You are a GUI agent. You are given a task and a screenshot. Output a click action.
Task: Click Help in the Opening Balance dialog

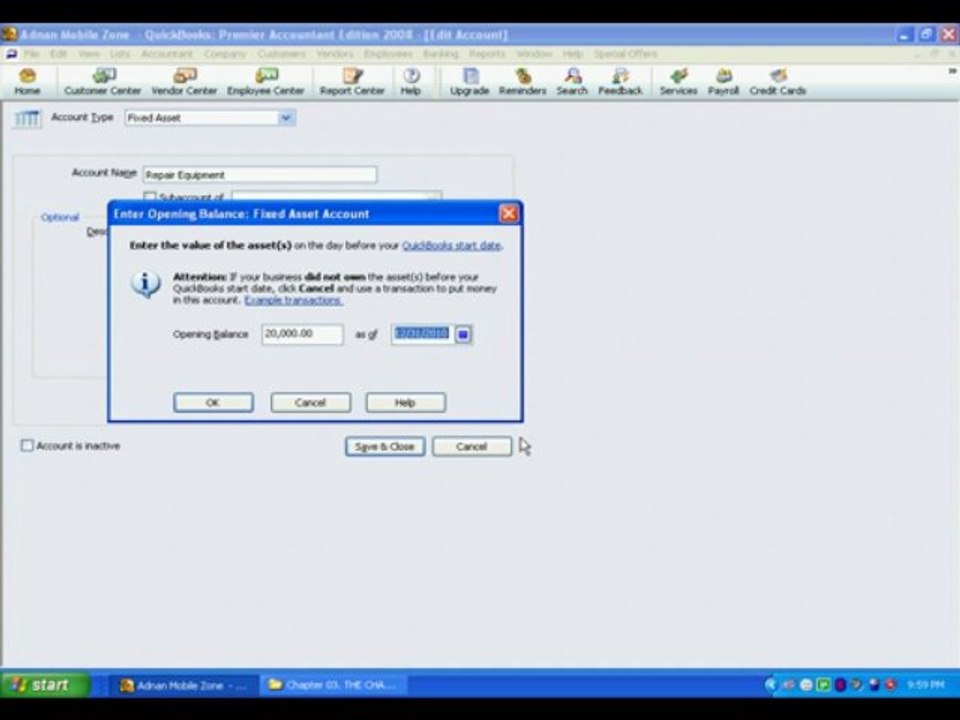(405, 402)
